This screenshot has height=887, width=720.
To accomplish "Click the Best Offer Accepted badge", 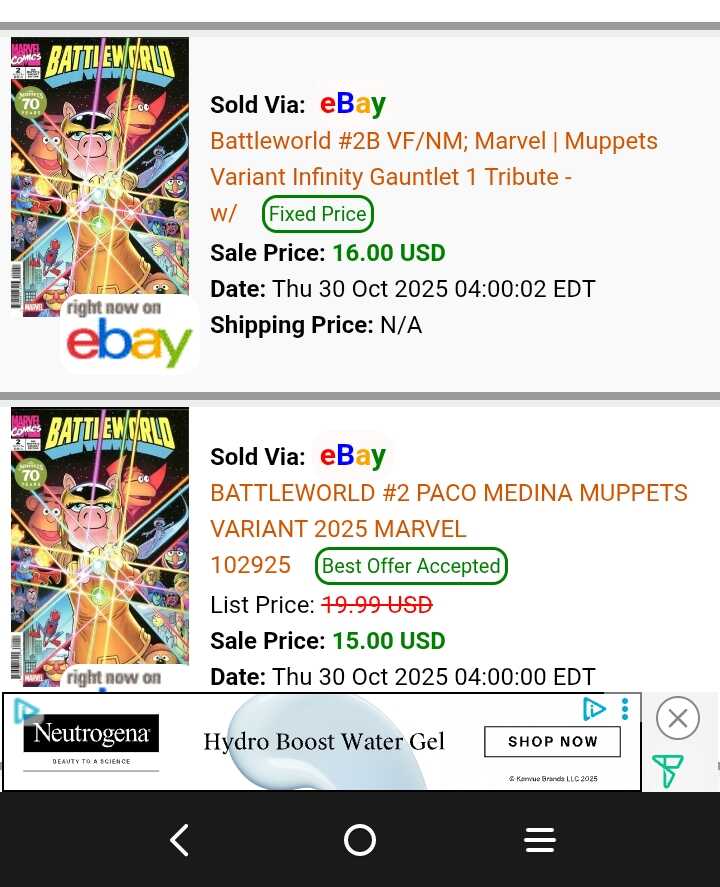I will pyautogui.click(x=411, y=566).
